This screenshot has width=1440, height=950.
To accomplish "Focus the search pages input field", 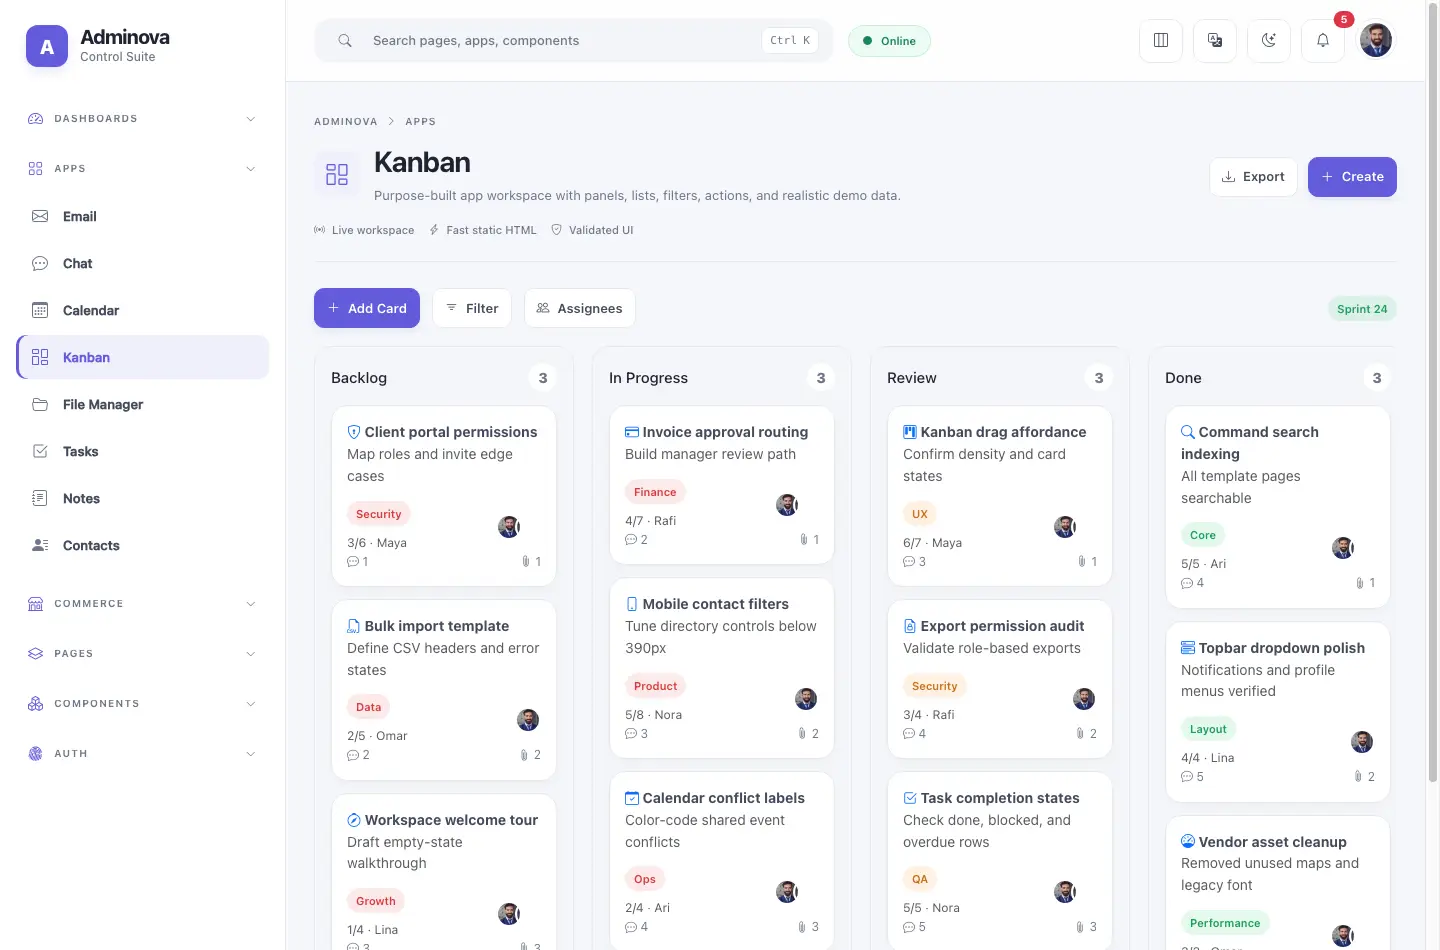I will [x=574, y=41].
